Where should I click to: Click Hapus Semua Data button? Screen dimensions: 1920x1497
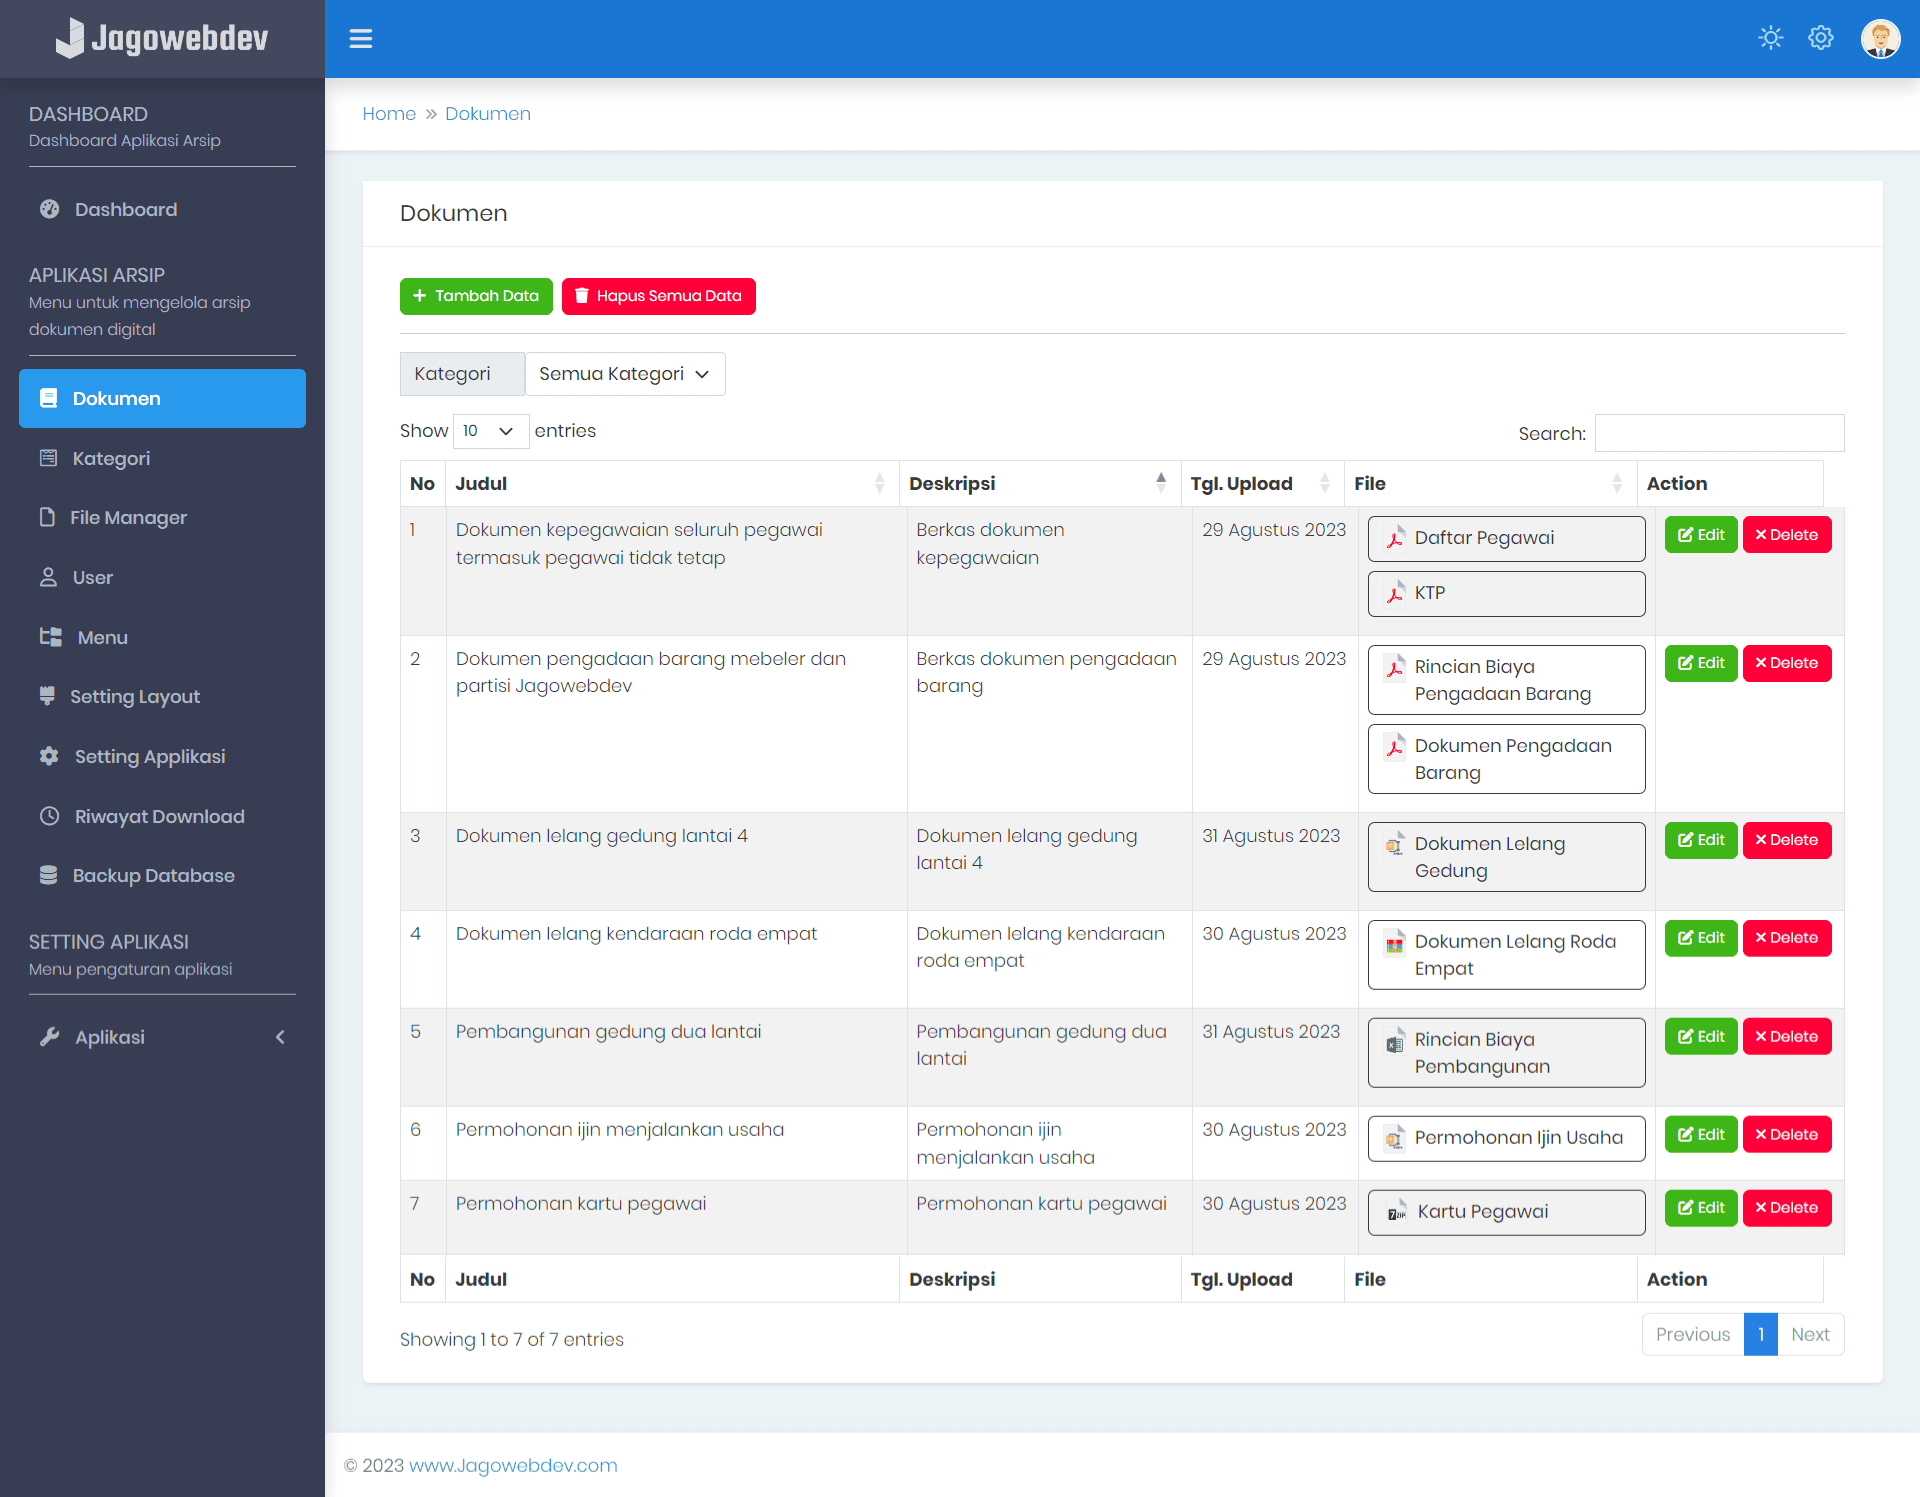659,296
